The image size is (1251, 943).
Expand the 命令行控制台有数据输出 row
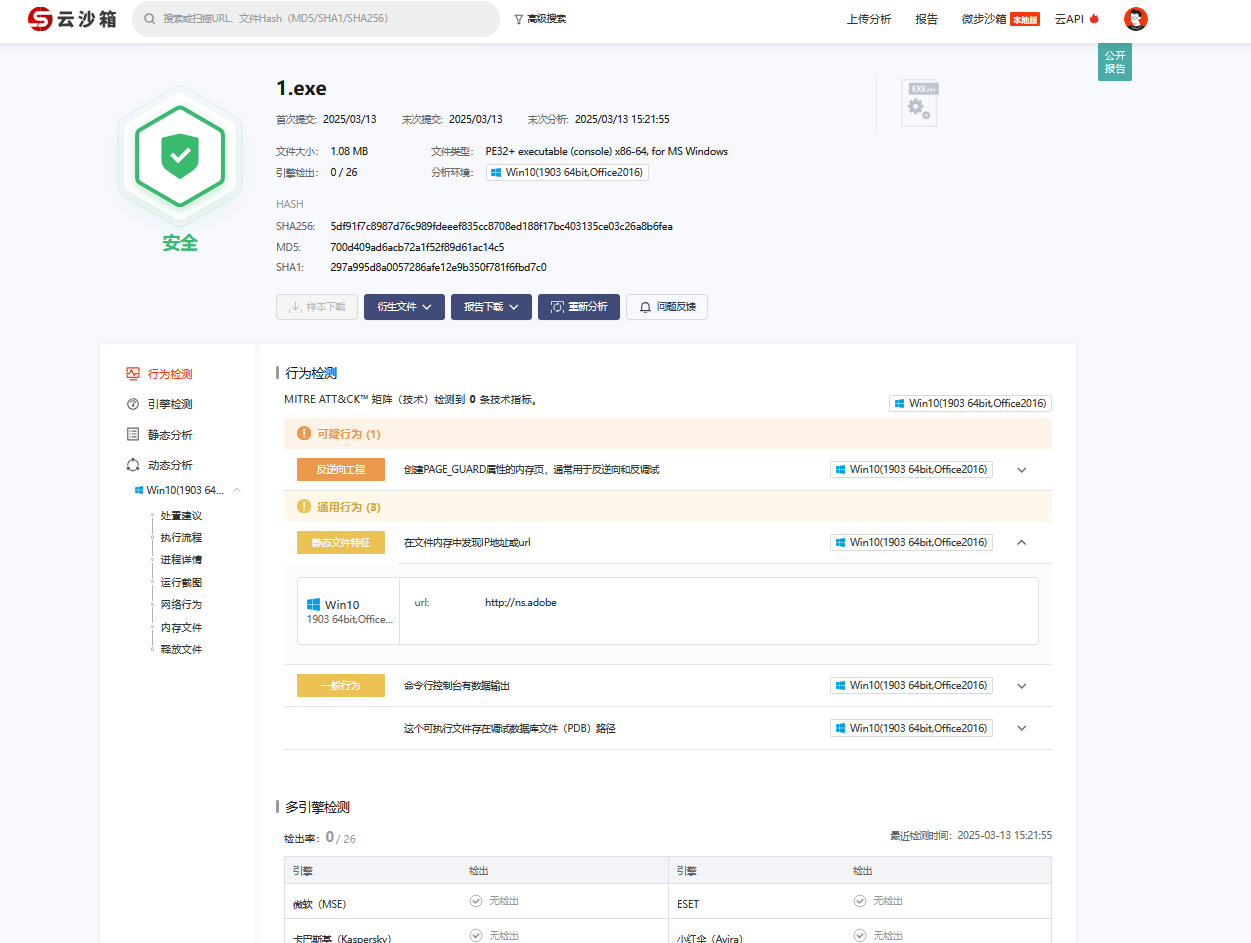[1022, 686]
